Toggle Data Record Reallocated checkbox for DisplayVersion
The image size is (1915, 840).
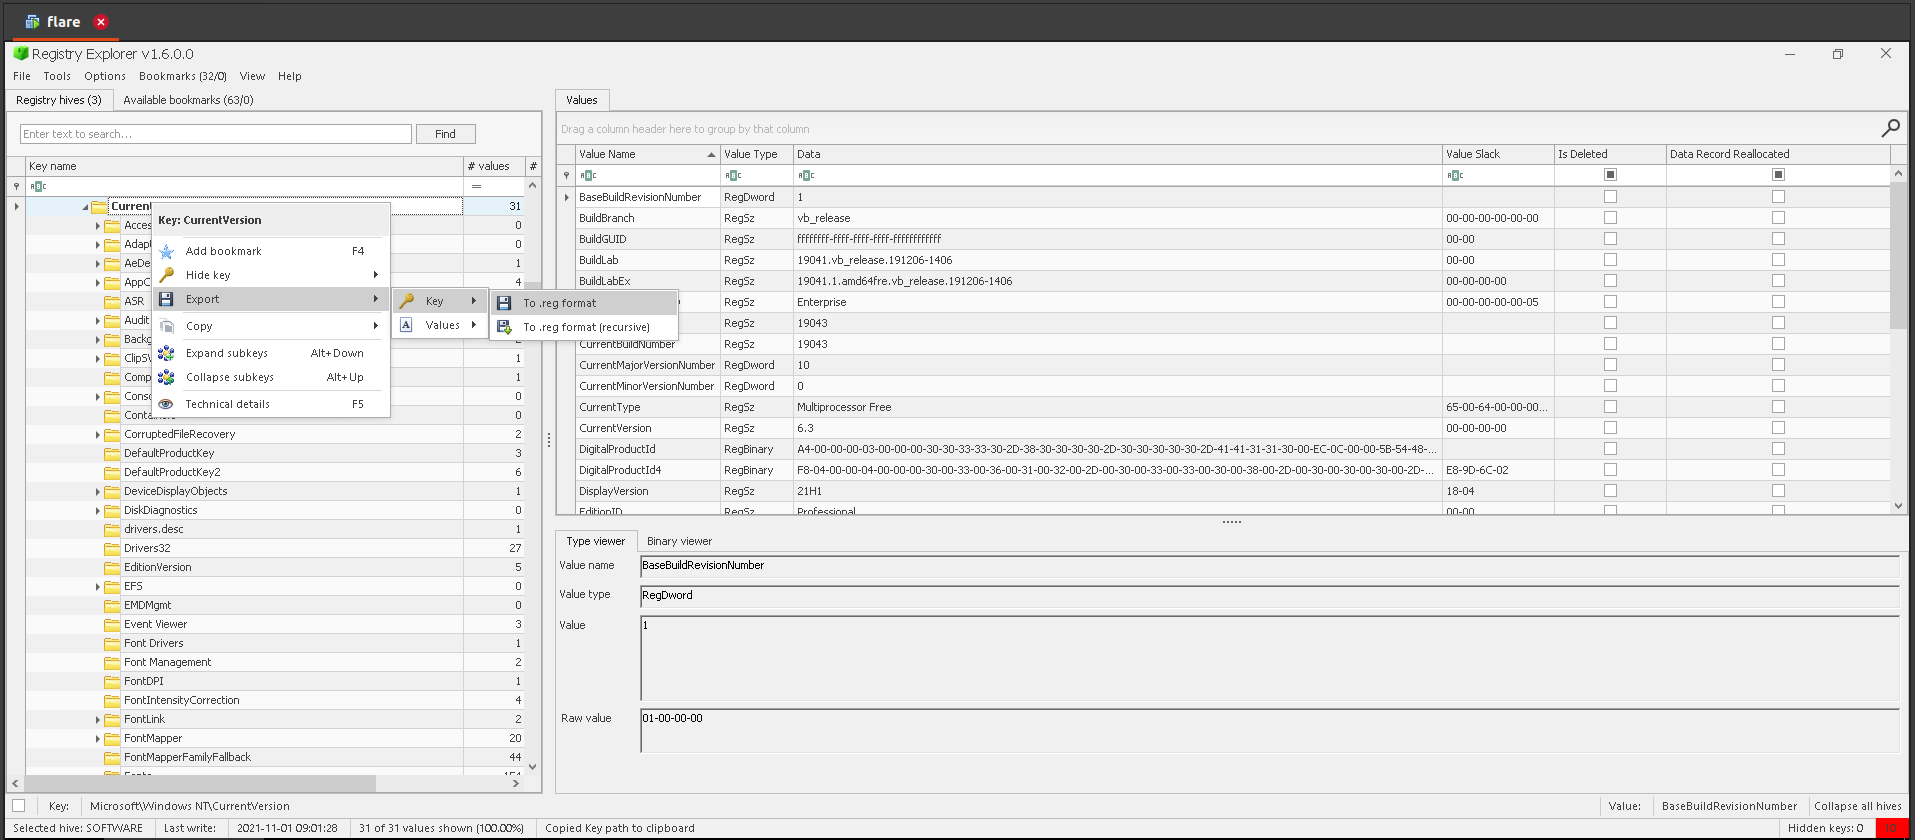point(1778,491)
